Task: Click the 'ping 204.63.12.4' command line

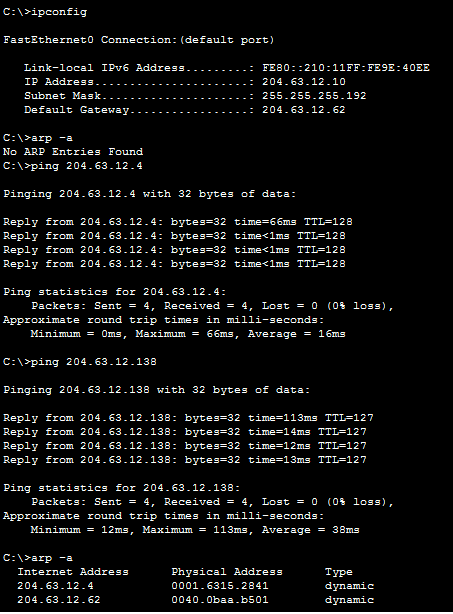Action: [73, 166]
